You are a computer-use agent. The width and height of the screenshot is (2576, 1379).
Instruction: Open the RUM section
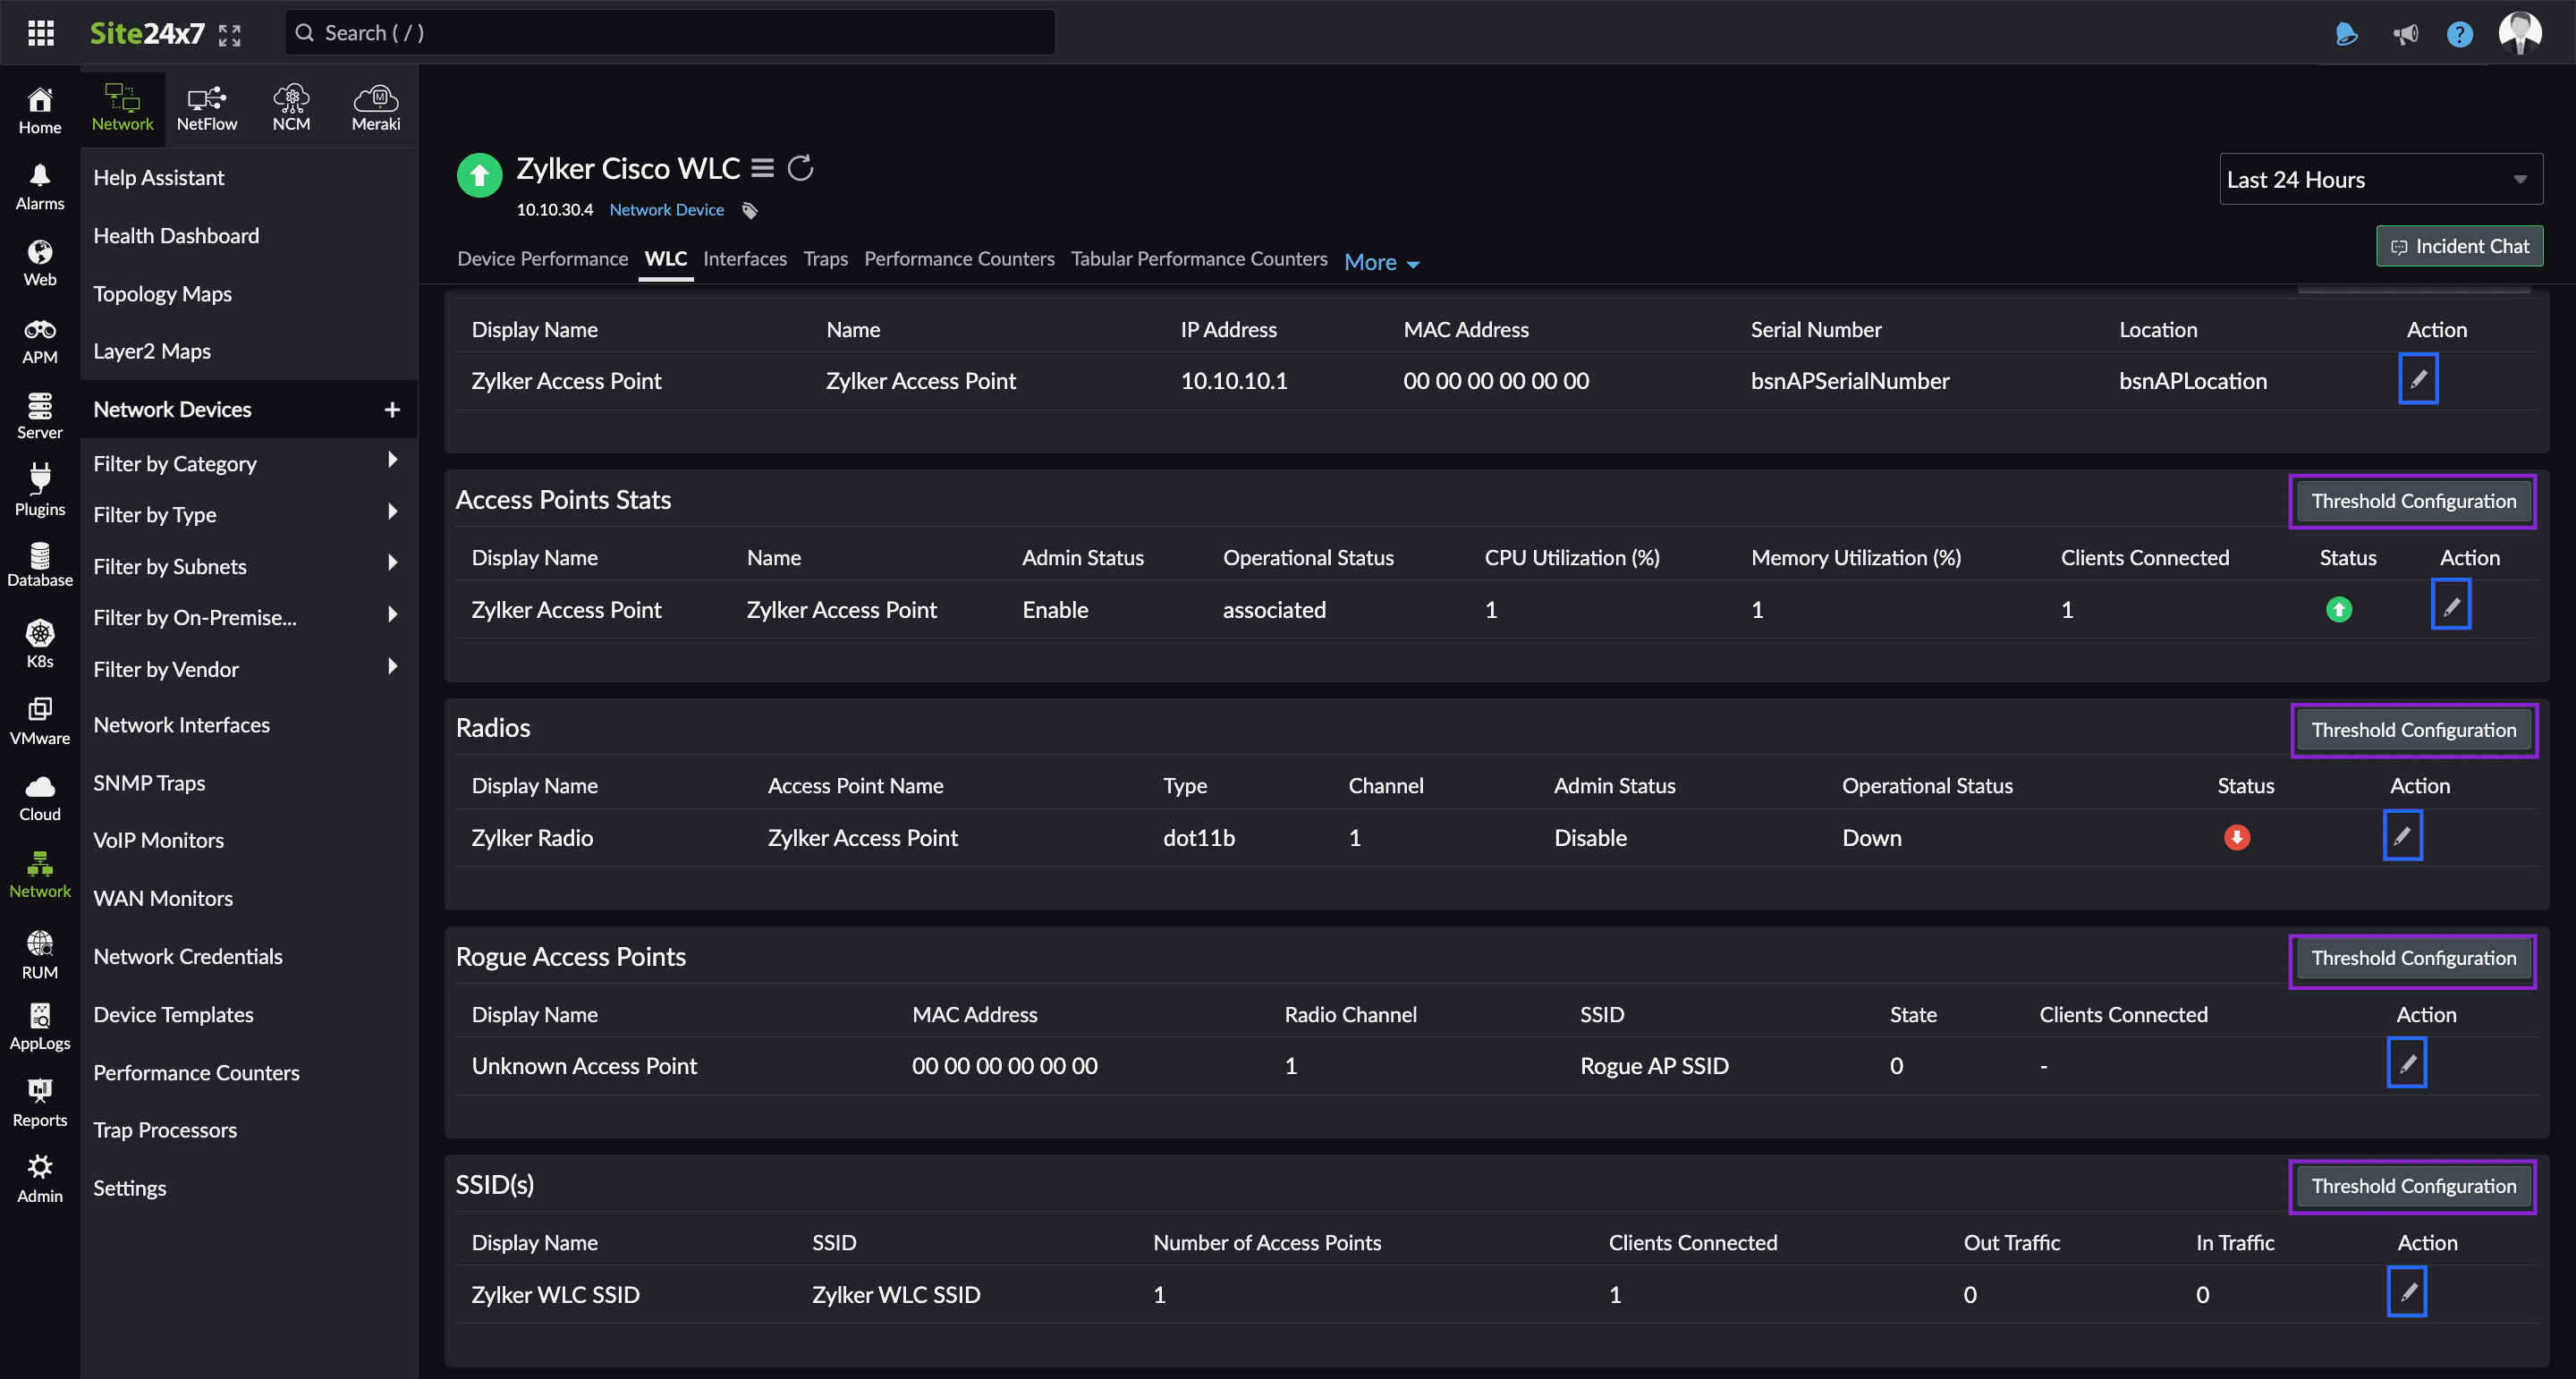click(40, 955)
